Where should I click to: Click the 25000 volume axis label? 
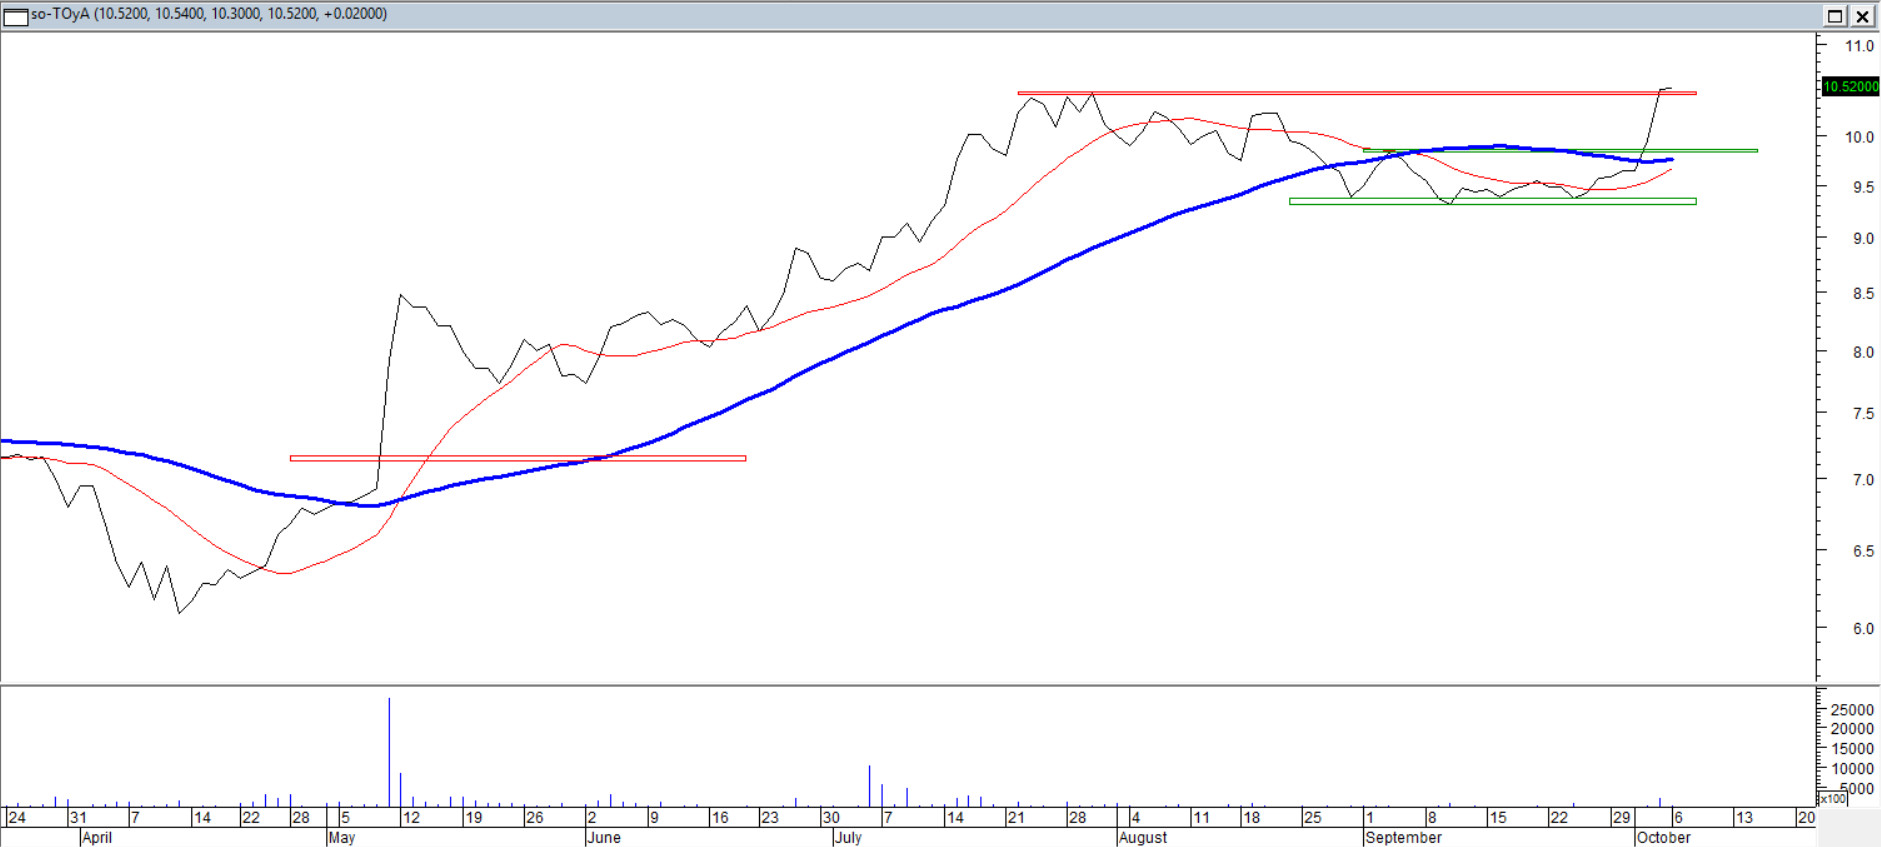point(1851,710)
